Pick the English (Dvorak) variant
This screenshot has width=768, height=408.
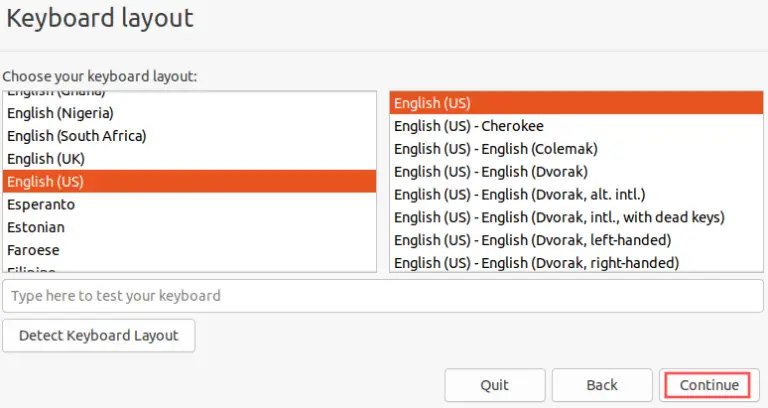576,171
